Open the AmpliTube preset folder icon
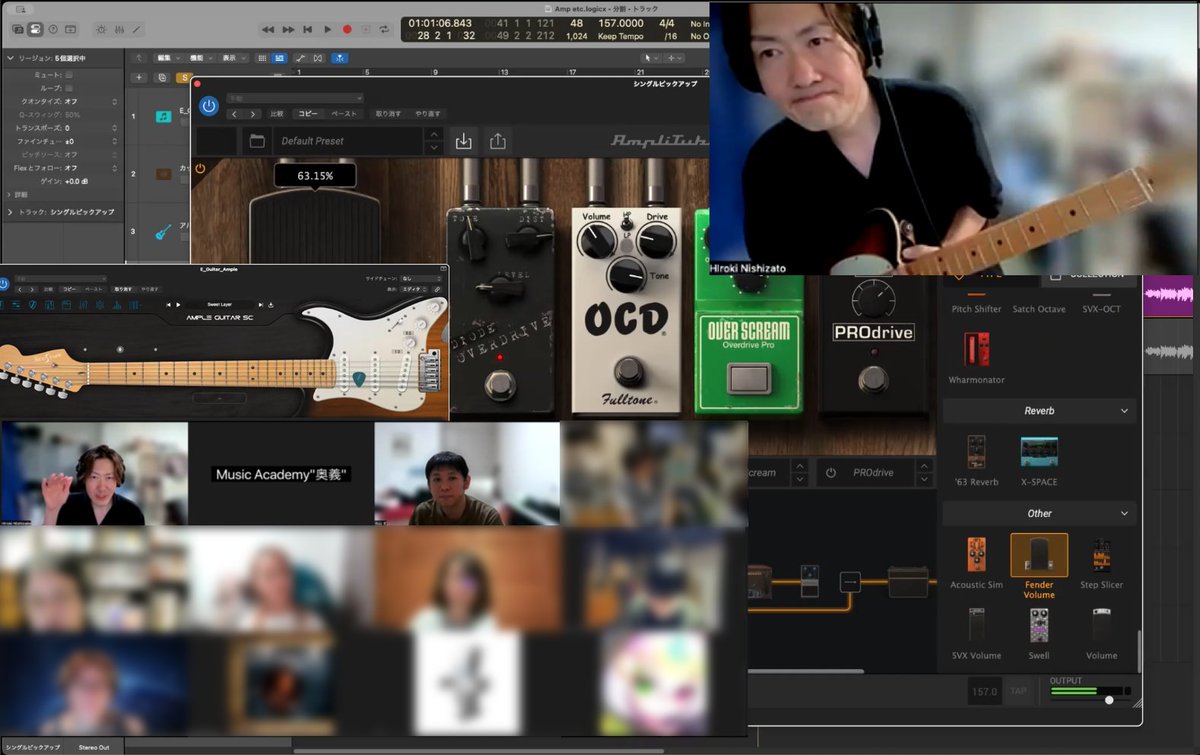 [257, 141]
